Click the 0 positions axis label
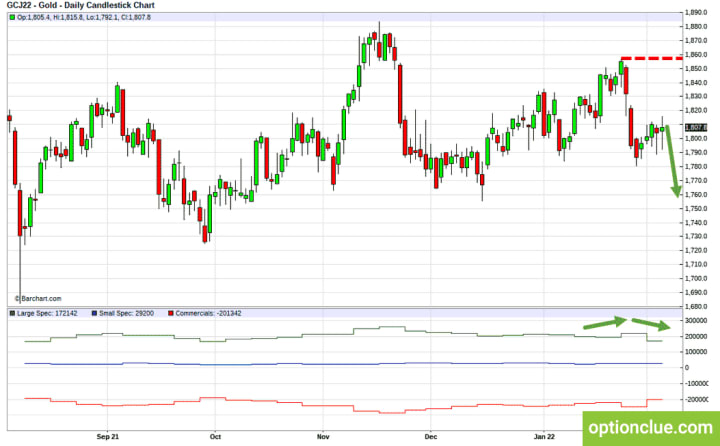This screenshot has height=446, width=720. click(687, 367)
